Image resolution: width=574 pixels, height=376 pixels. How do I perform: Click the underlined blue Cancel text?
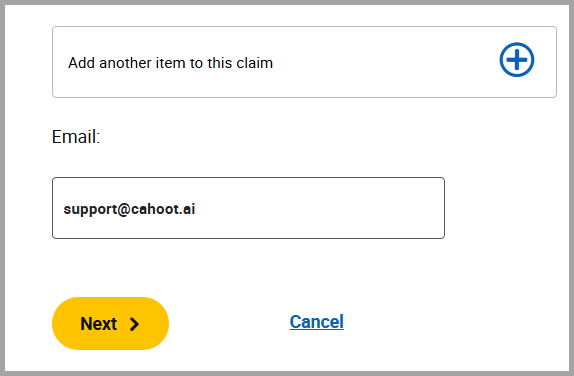tap(317, 322)
